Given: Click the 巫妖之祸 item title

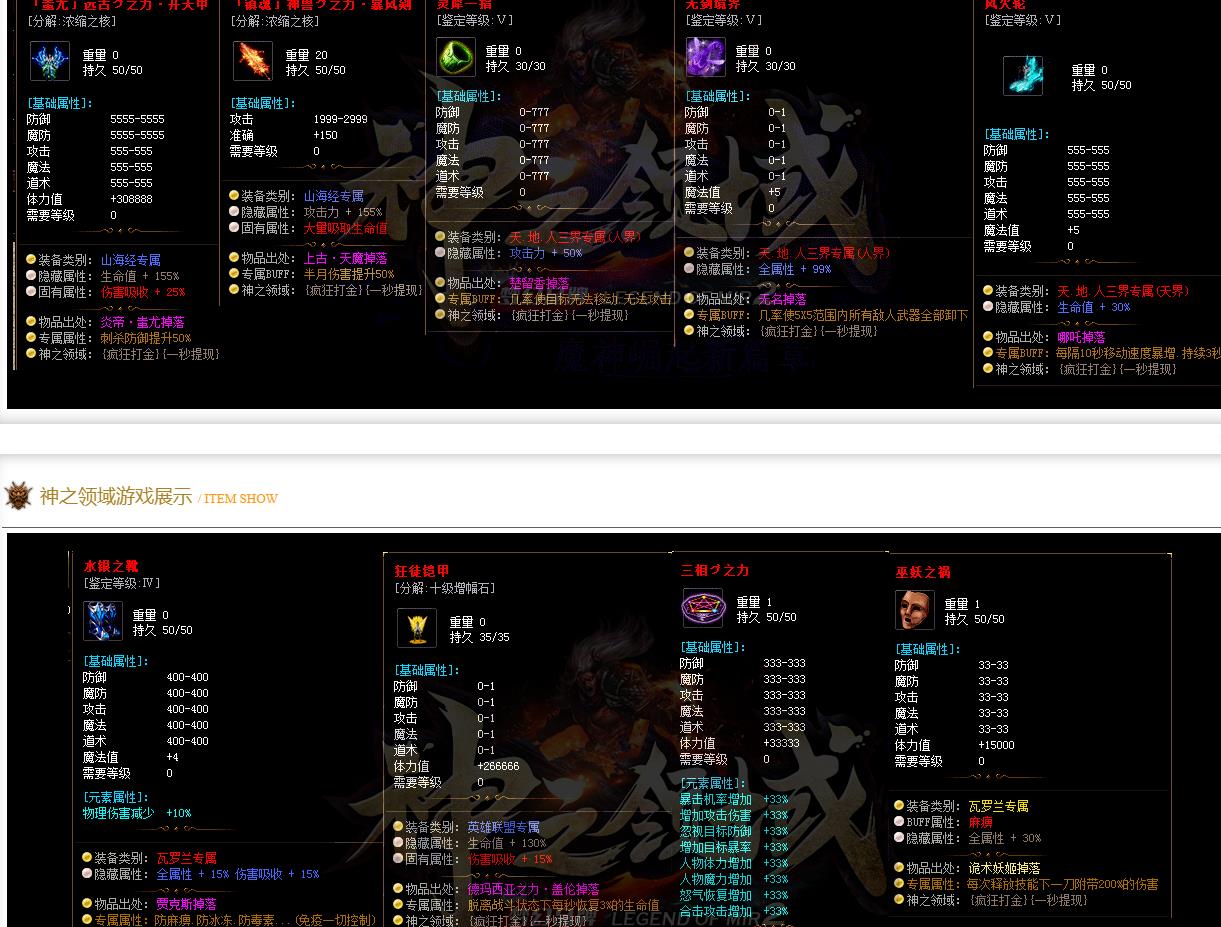Looking at the screenshot, I should 923,573.
